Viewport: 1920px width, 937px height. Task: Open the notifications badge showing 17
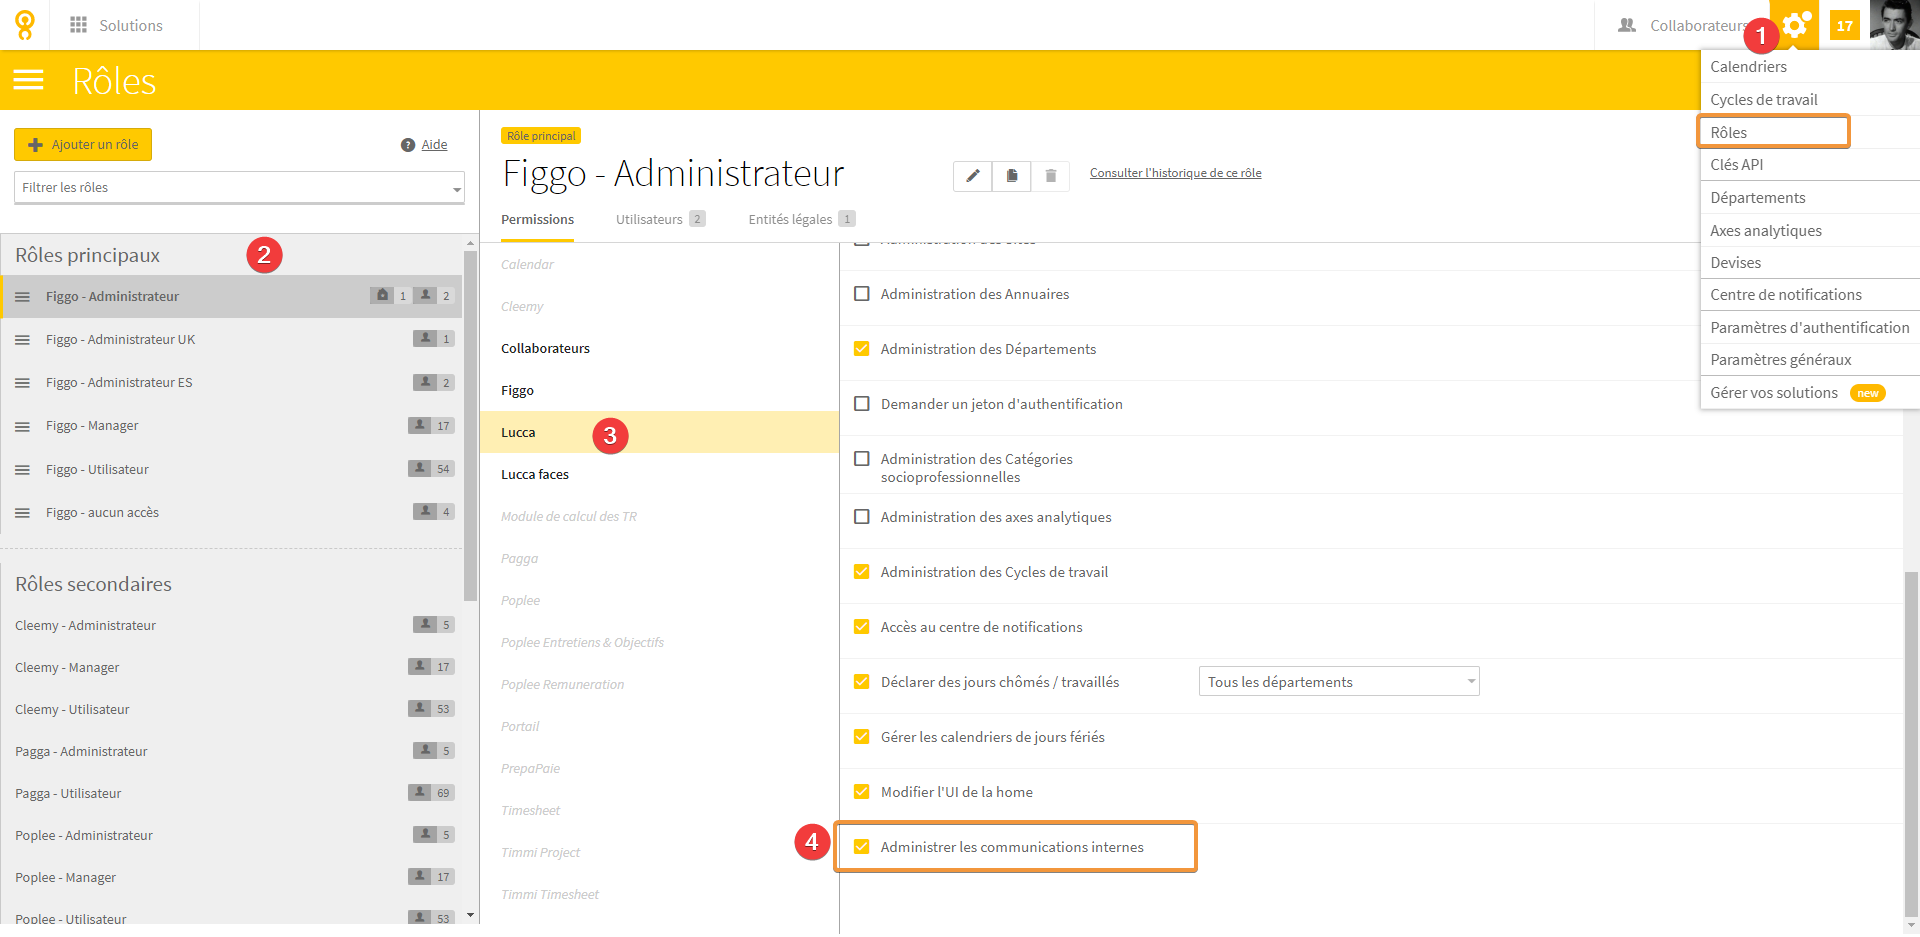click(1845, 26)
